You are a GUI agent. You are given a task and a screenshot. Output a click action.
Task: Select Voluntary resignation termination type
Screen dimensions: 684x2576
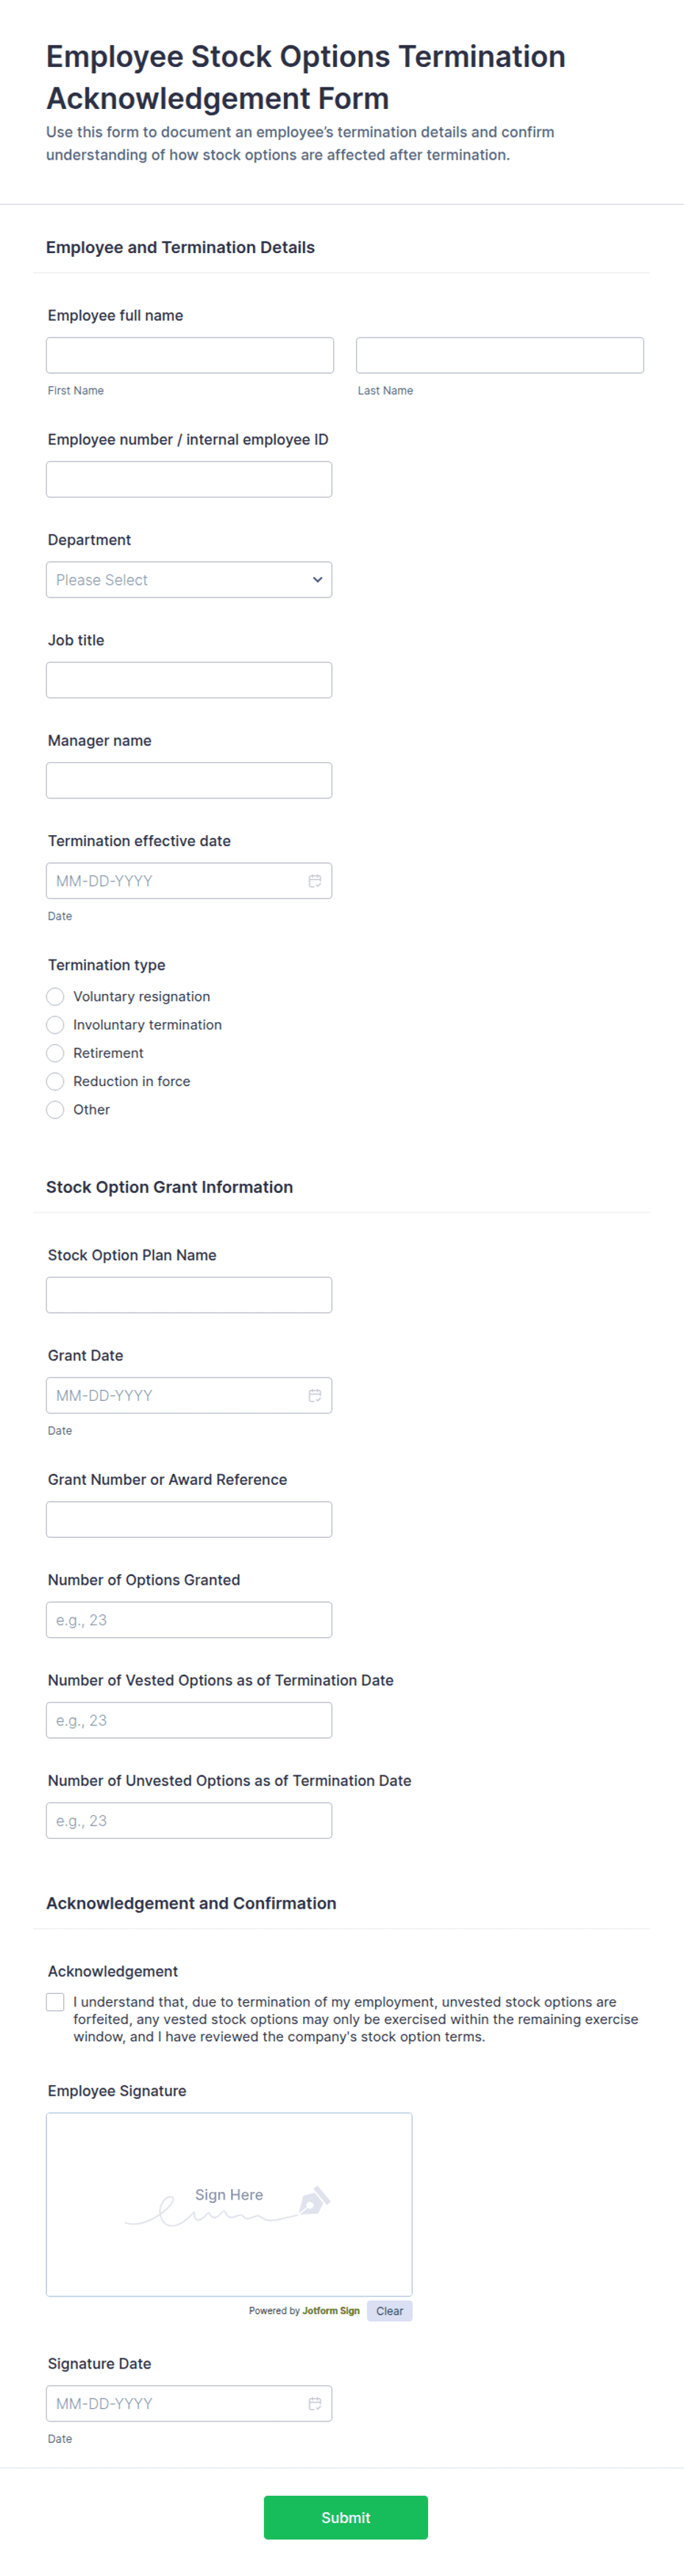click(x=56, y=997)
